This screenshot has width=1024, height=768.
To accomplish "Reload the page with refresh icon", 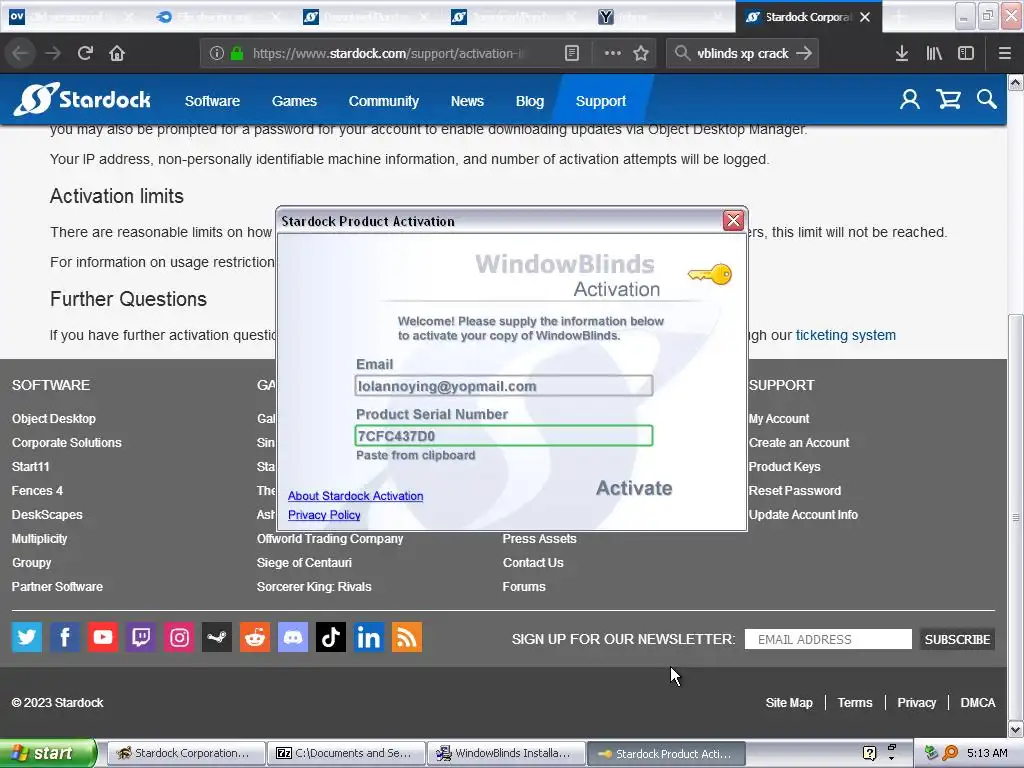I will click(85, 53).
